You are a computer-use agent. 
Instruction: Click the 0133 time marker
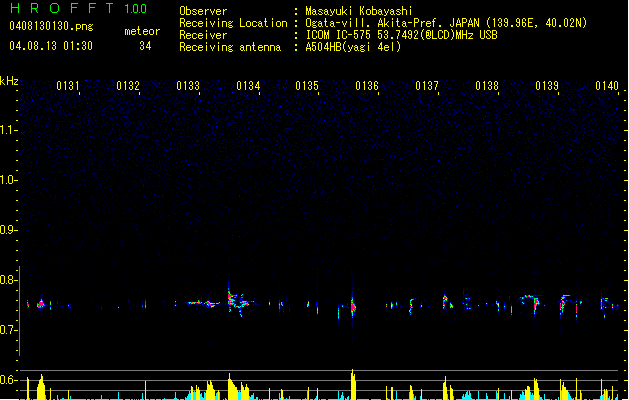(188, 86)
